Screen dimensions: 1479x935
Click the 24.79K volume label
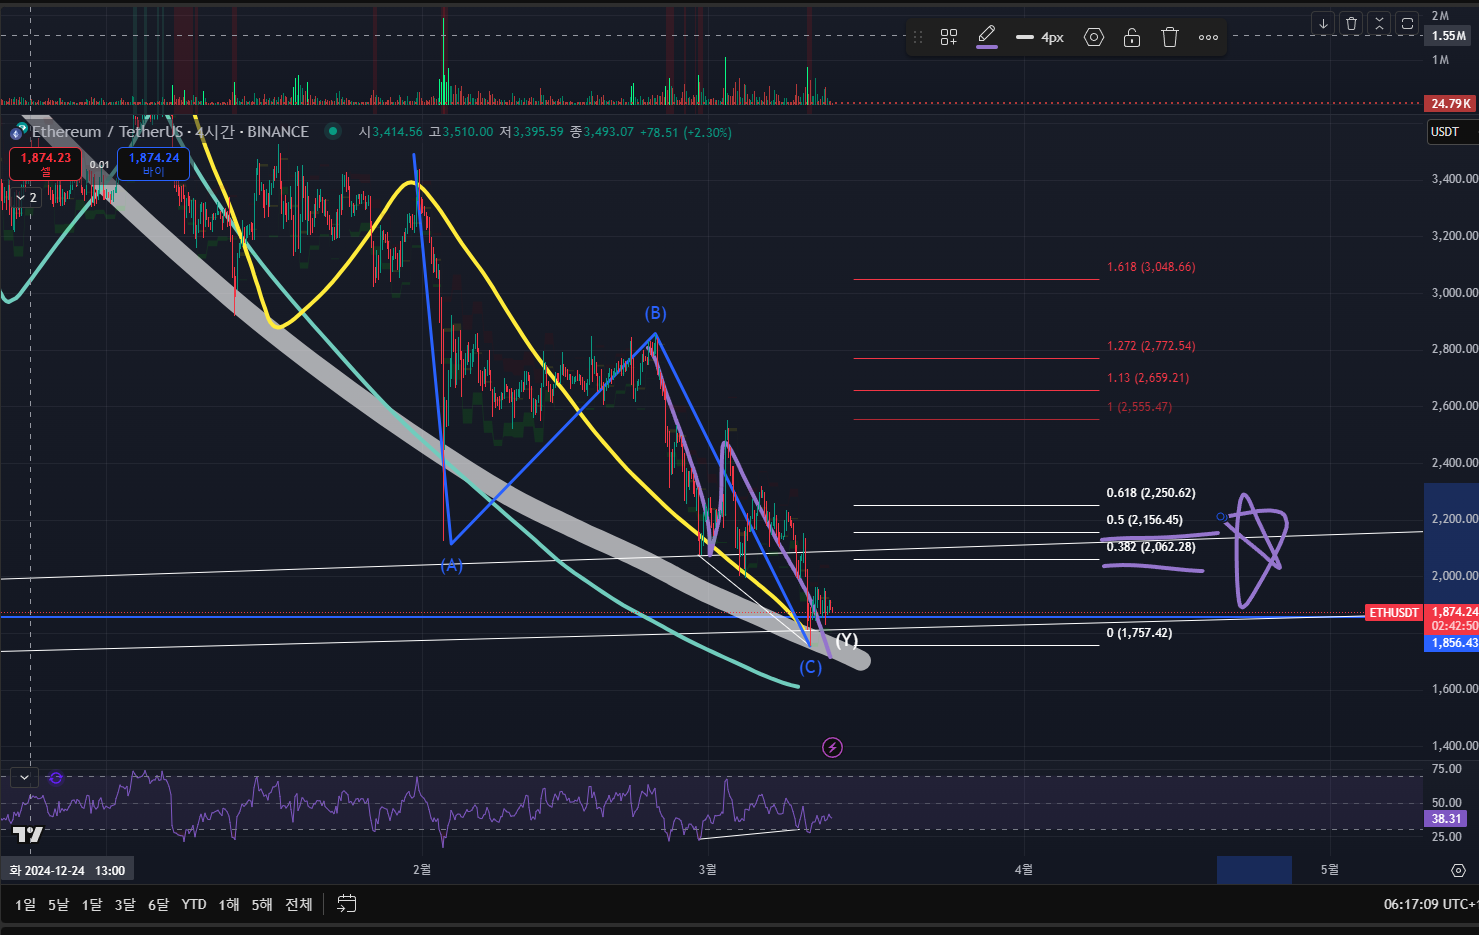(1451, 103)
